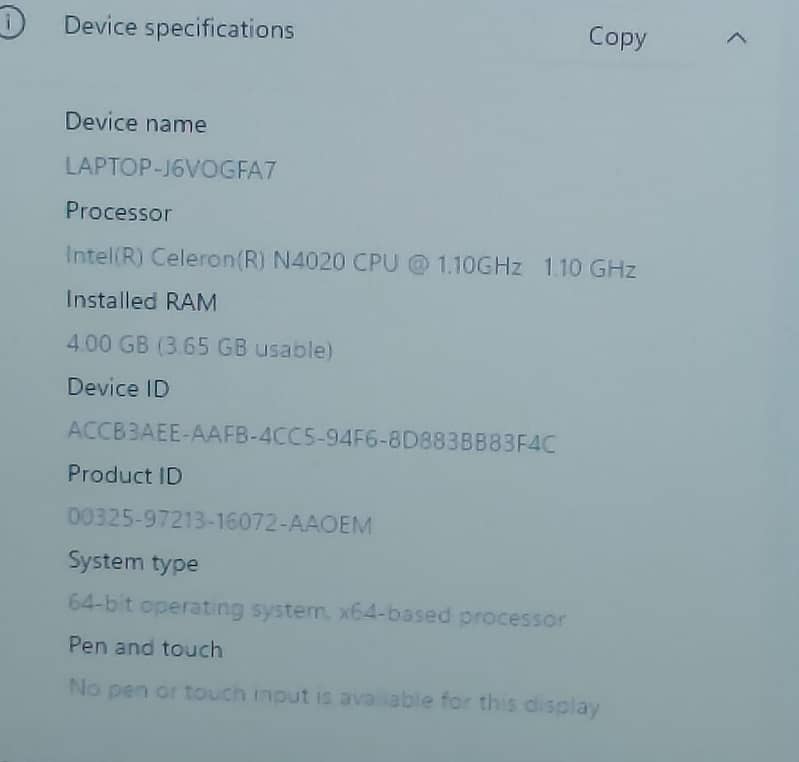Click the Product ID label
Viewport: 799px width, 762px height.
click(x=125, y=475)
